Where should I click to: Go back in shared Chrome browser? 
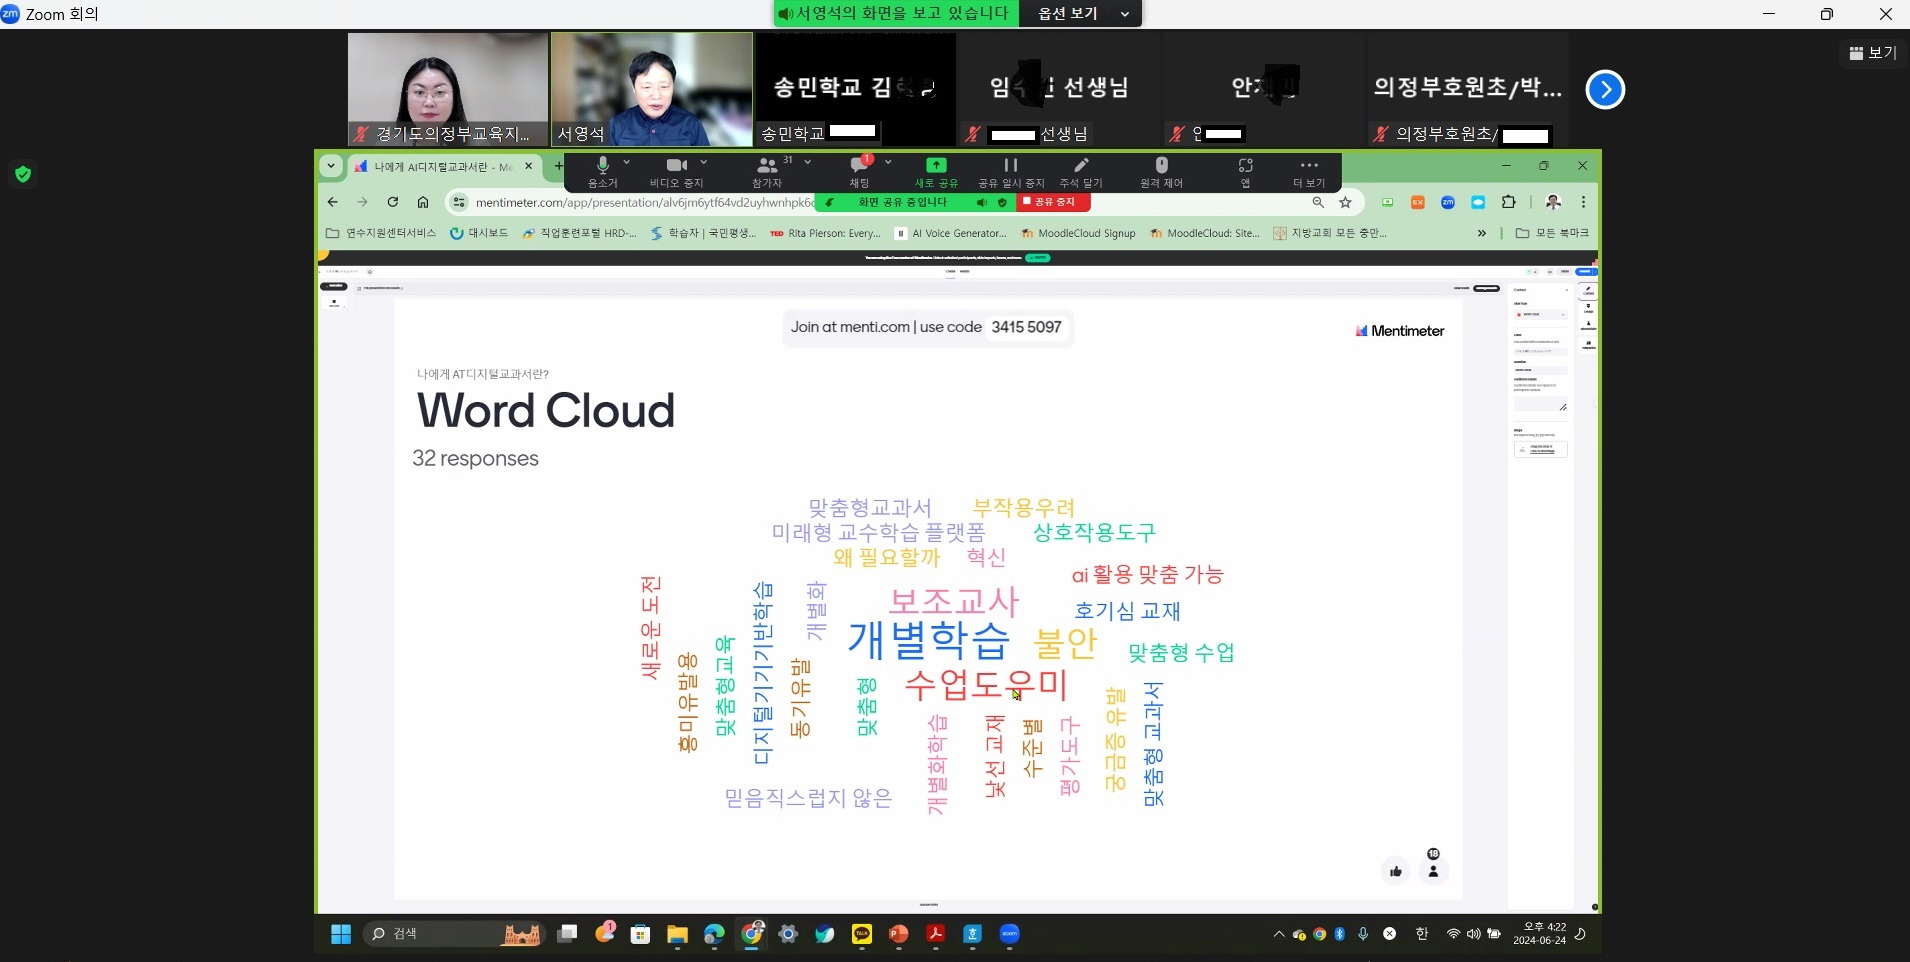coord(333,202)
